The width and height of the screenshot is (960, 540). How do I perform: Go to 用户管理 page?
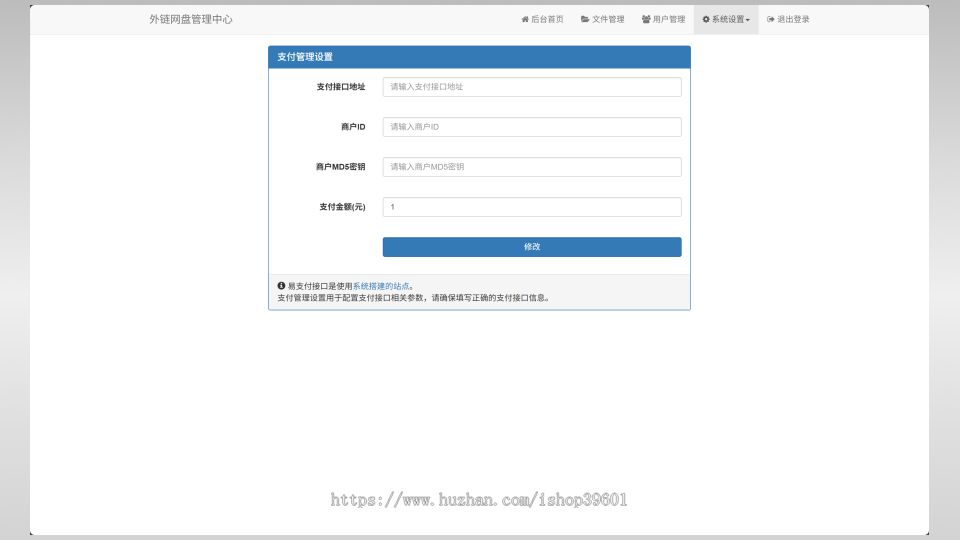(663, 20)
